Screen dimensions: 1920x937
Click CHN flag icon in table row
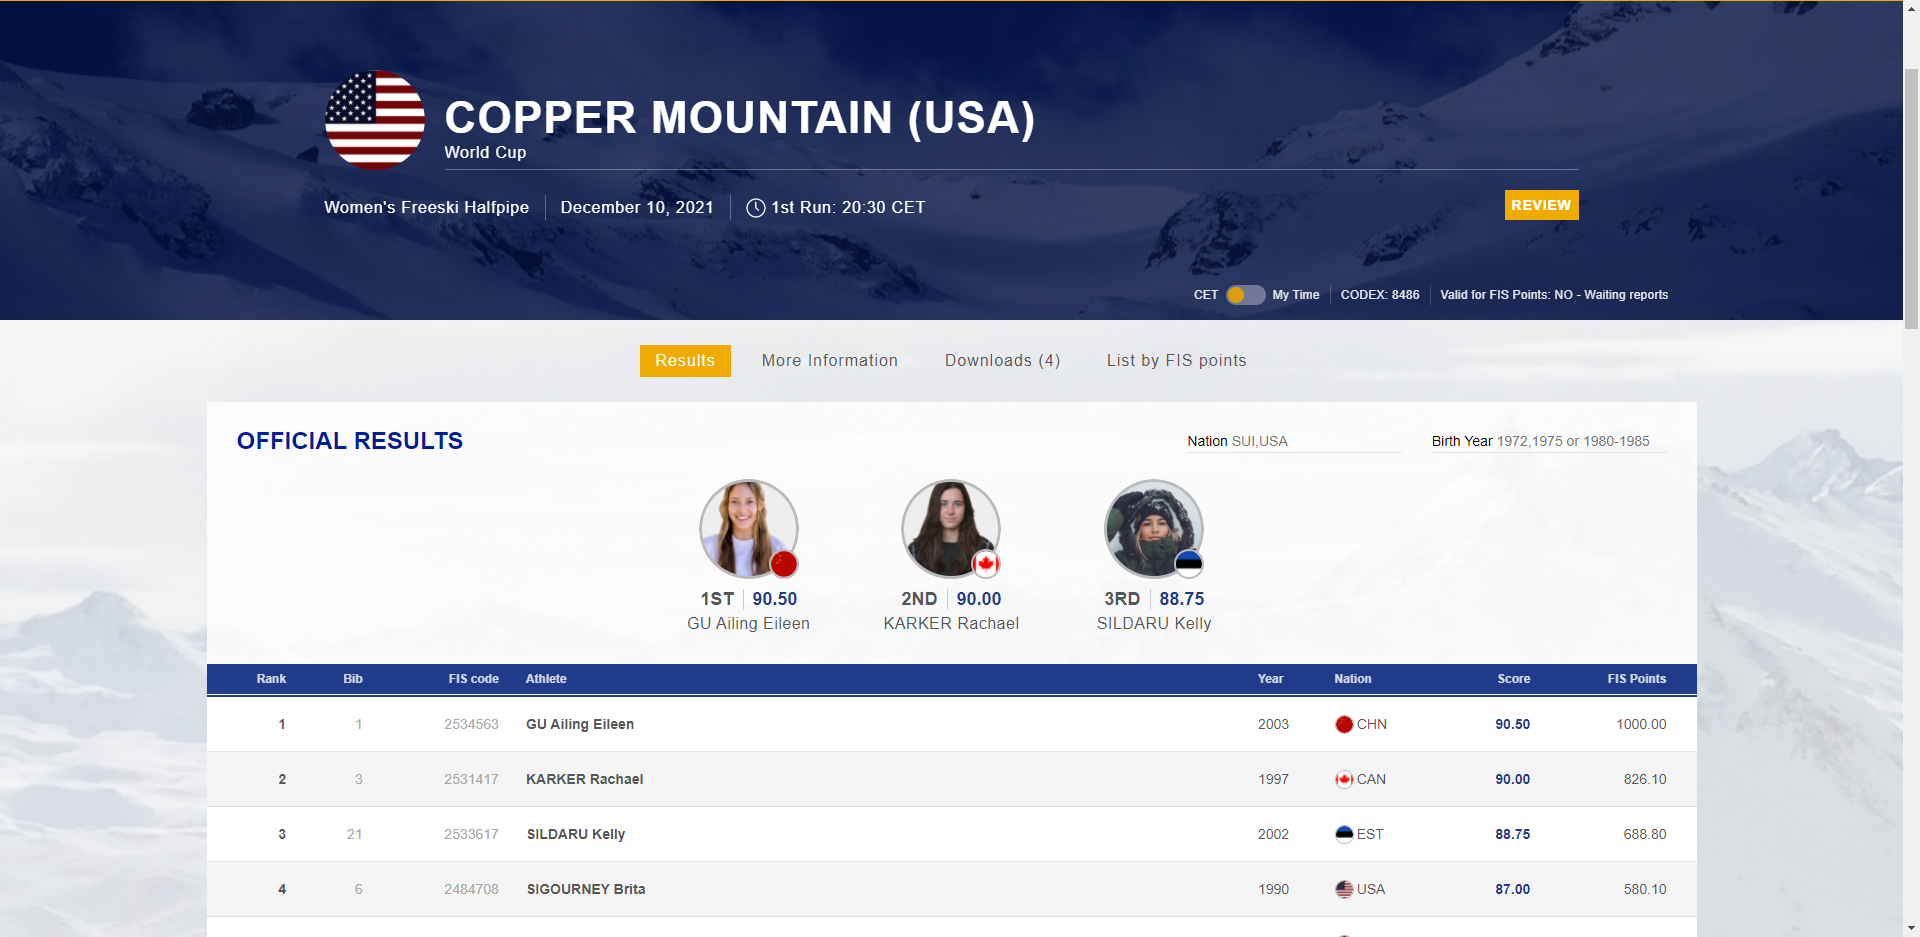1344,725
